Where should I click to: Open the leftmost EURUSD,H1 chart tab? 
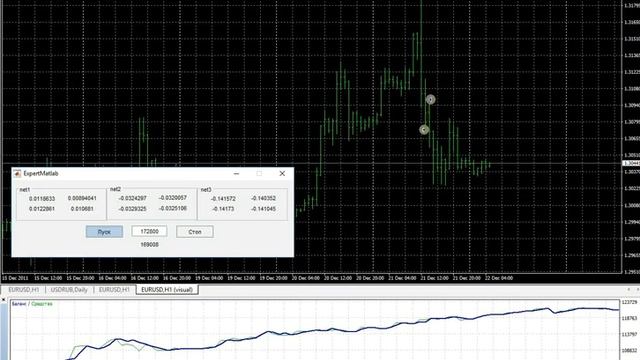click(24, 289)
